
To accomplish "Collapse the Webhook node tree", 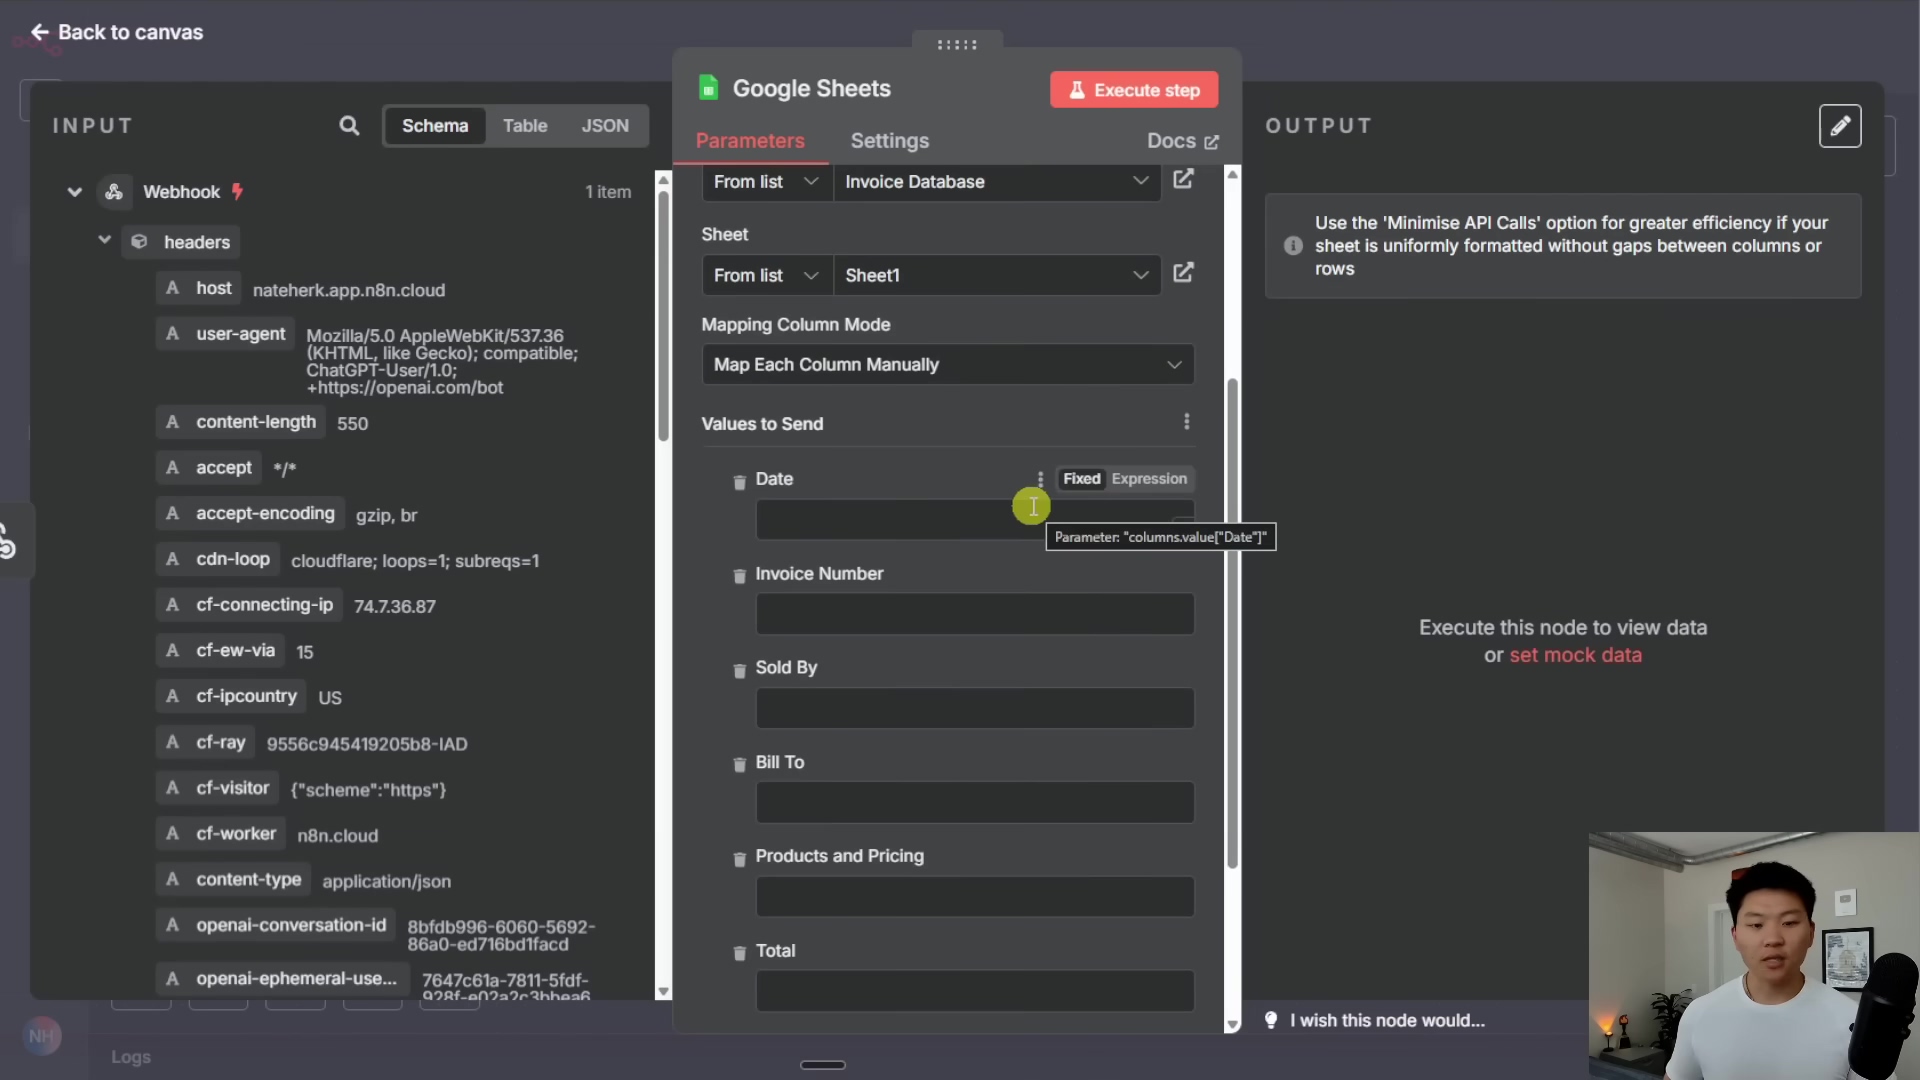I will point(74,192).
